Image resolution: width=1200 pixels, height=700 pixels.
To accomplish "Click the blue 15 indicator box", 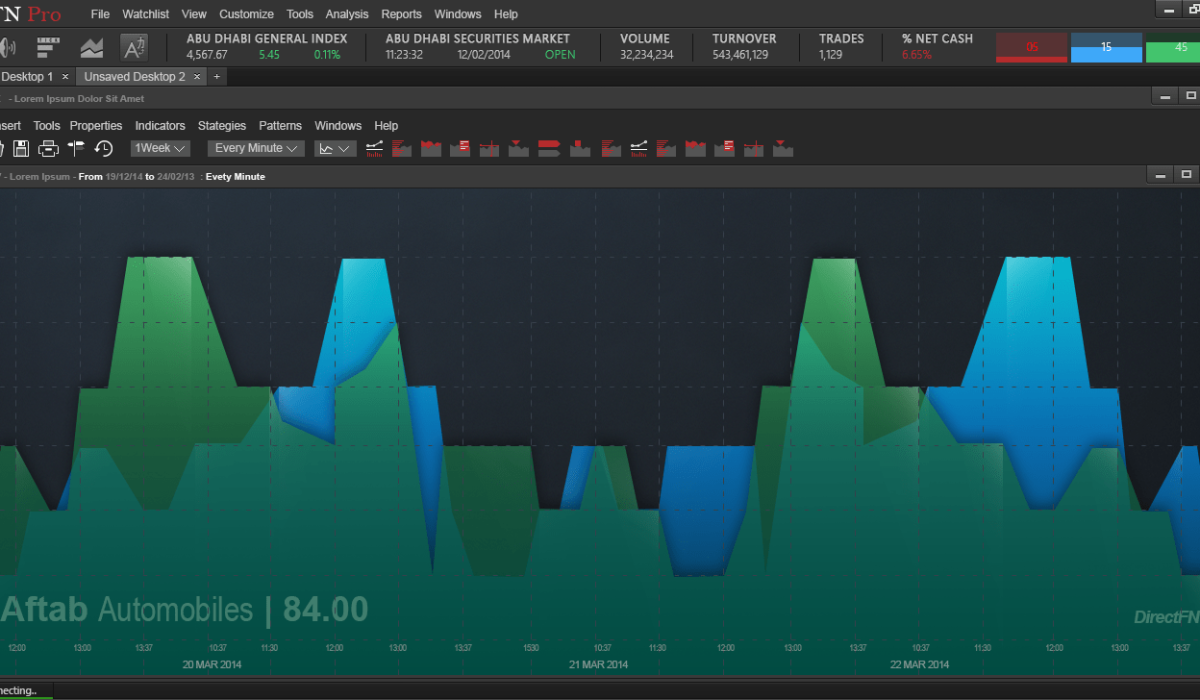I will (1106, 47).
